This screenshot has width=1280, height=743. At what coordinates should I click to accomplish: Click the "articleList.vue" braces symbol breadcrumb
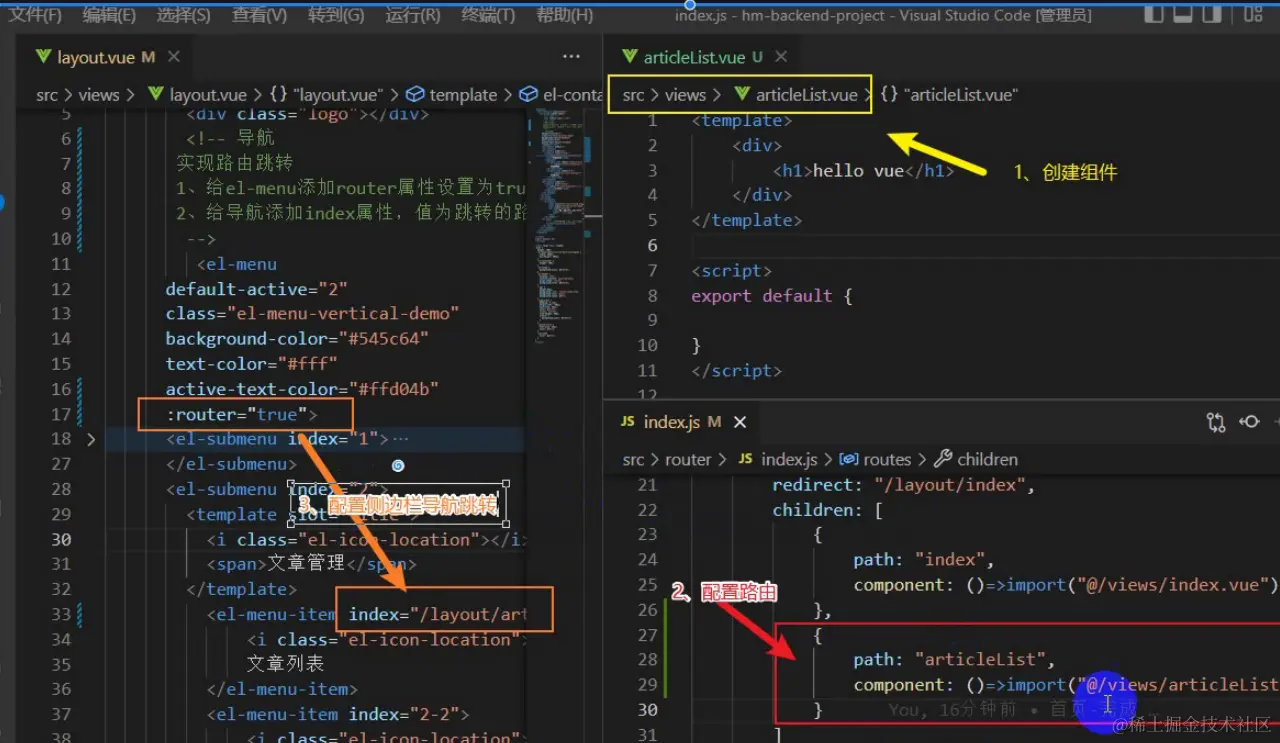pos(949,95)
